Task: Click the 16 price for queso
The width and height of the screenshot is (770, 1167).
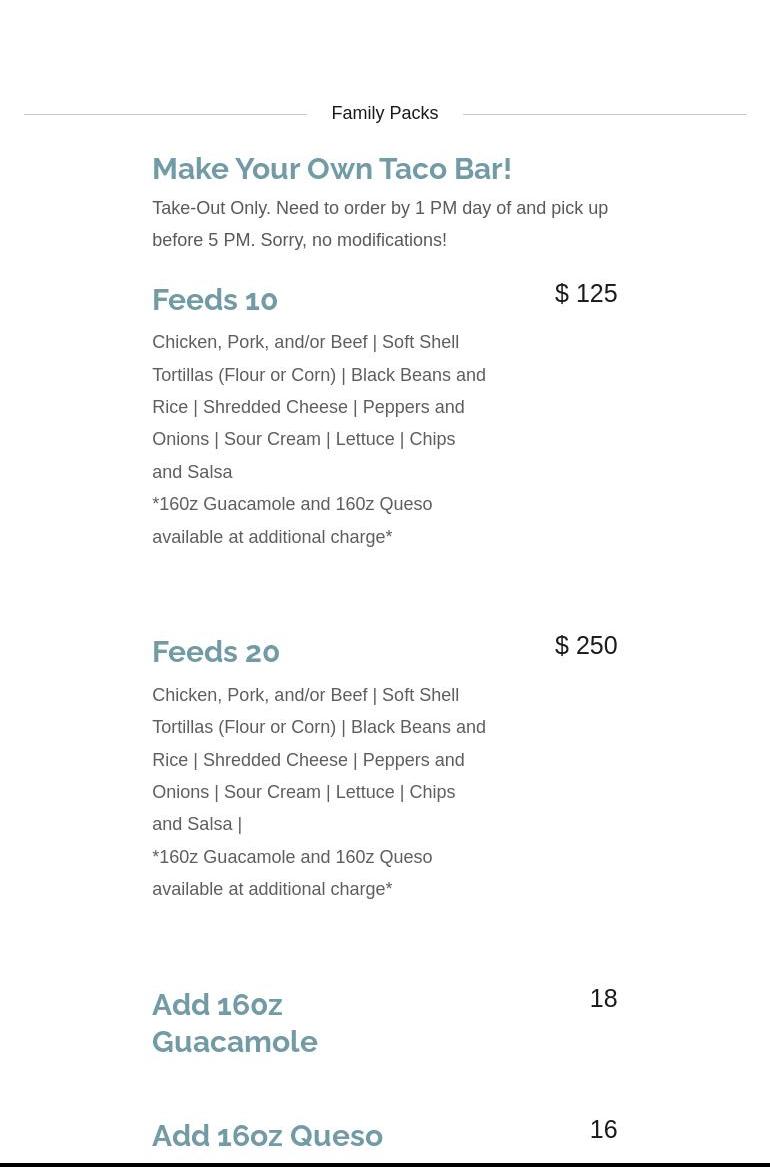Action: click(603, 1129)
